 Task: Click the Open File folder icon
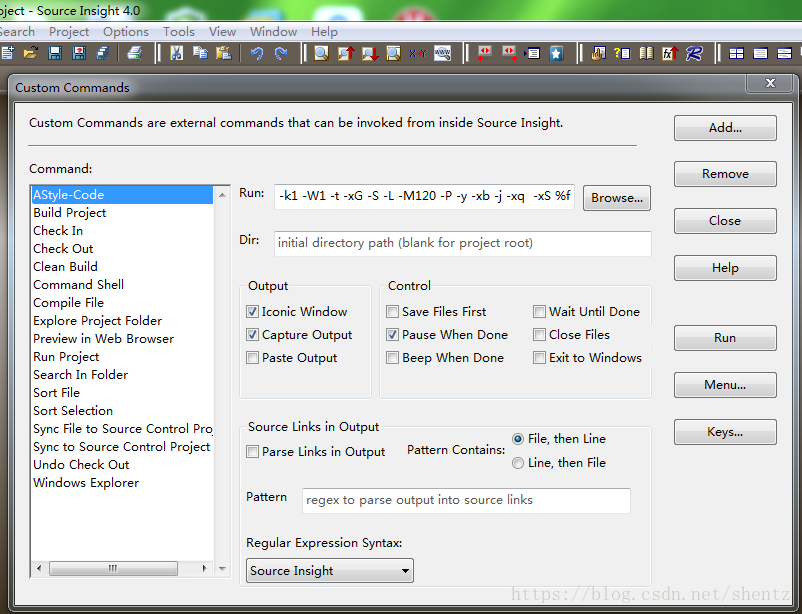pyautogui.click(x=31, y=53)
